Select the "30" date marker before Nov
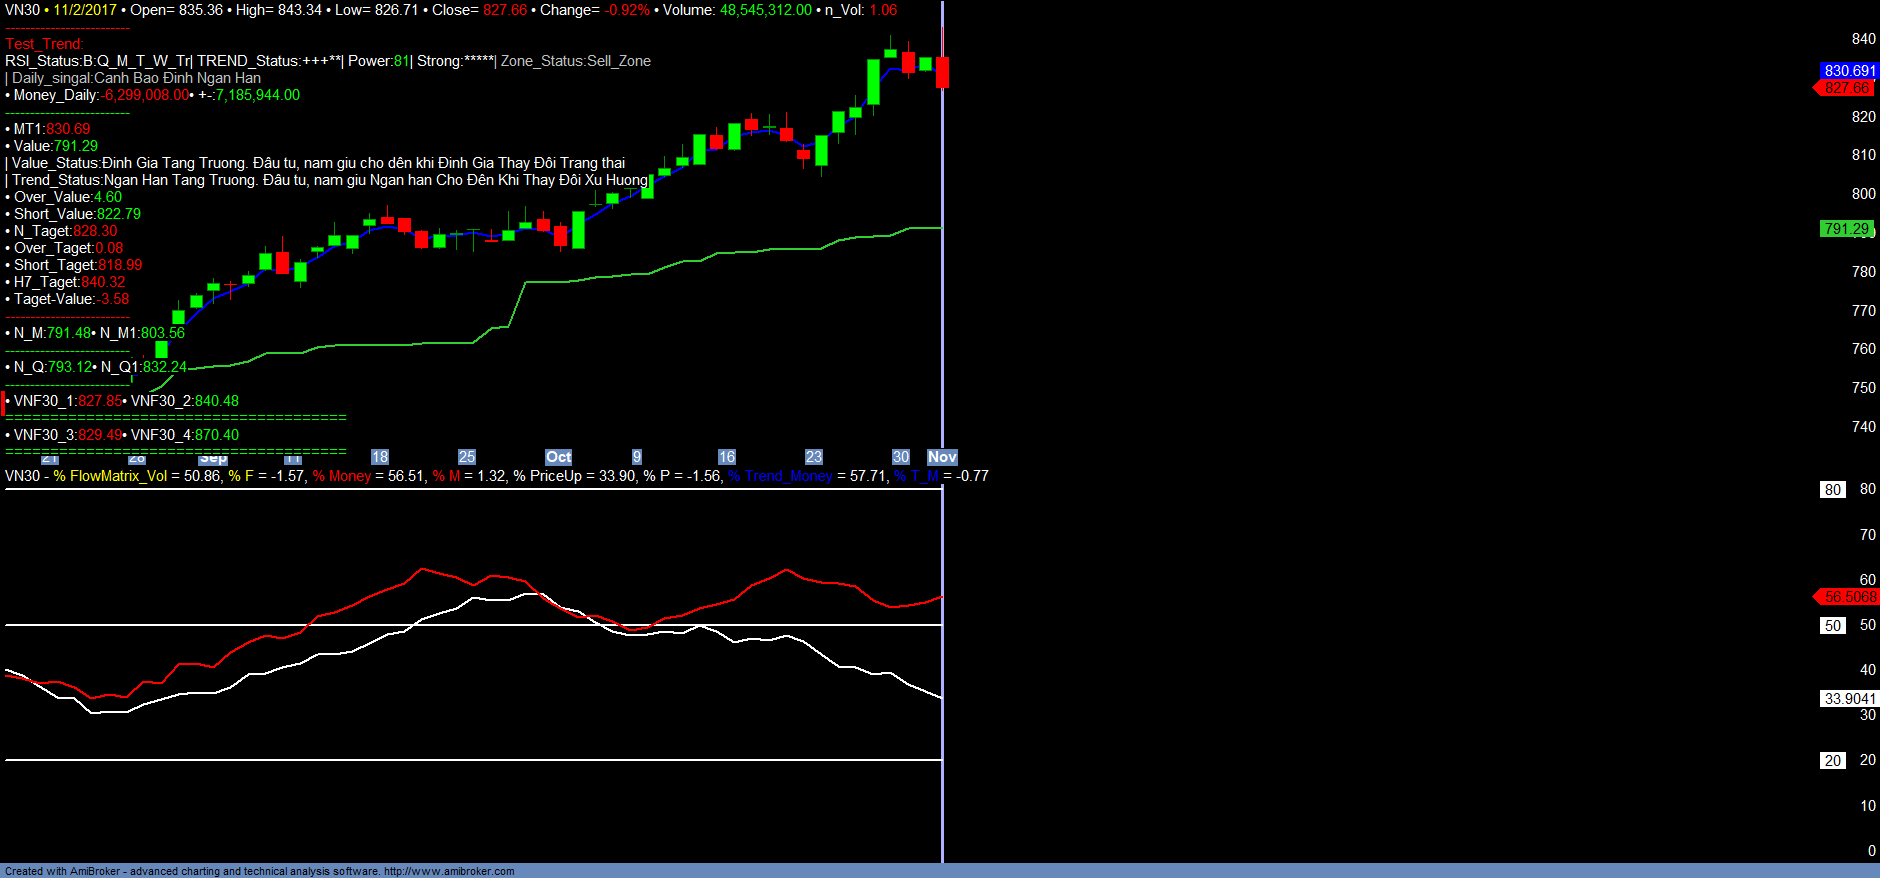1880x878 pixels. [901, 457]
